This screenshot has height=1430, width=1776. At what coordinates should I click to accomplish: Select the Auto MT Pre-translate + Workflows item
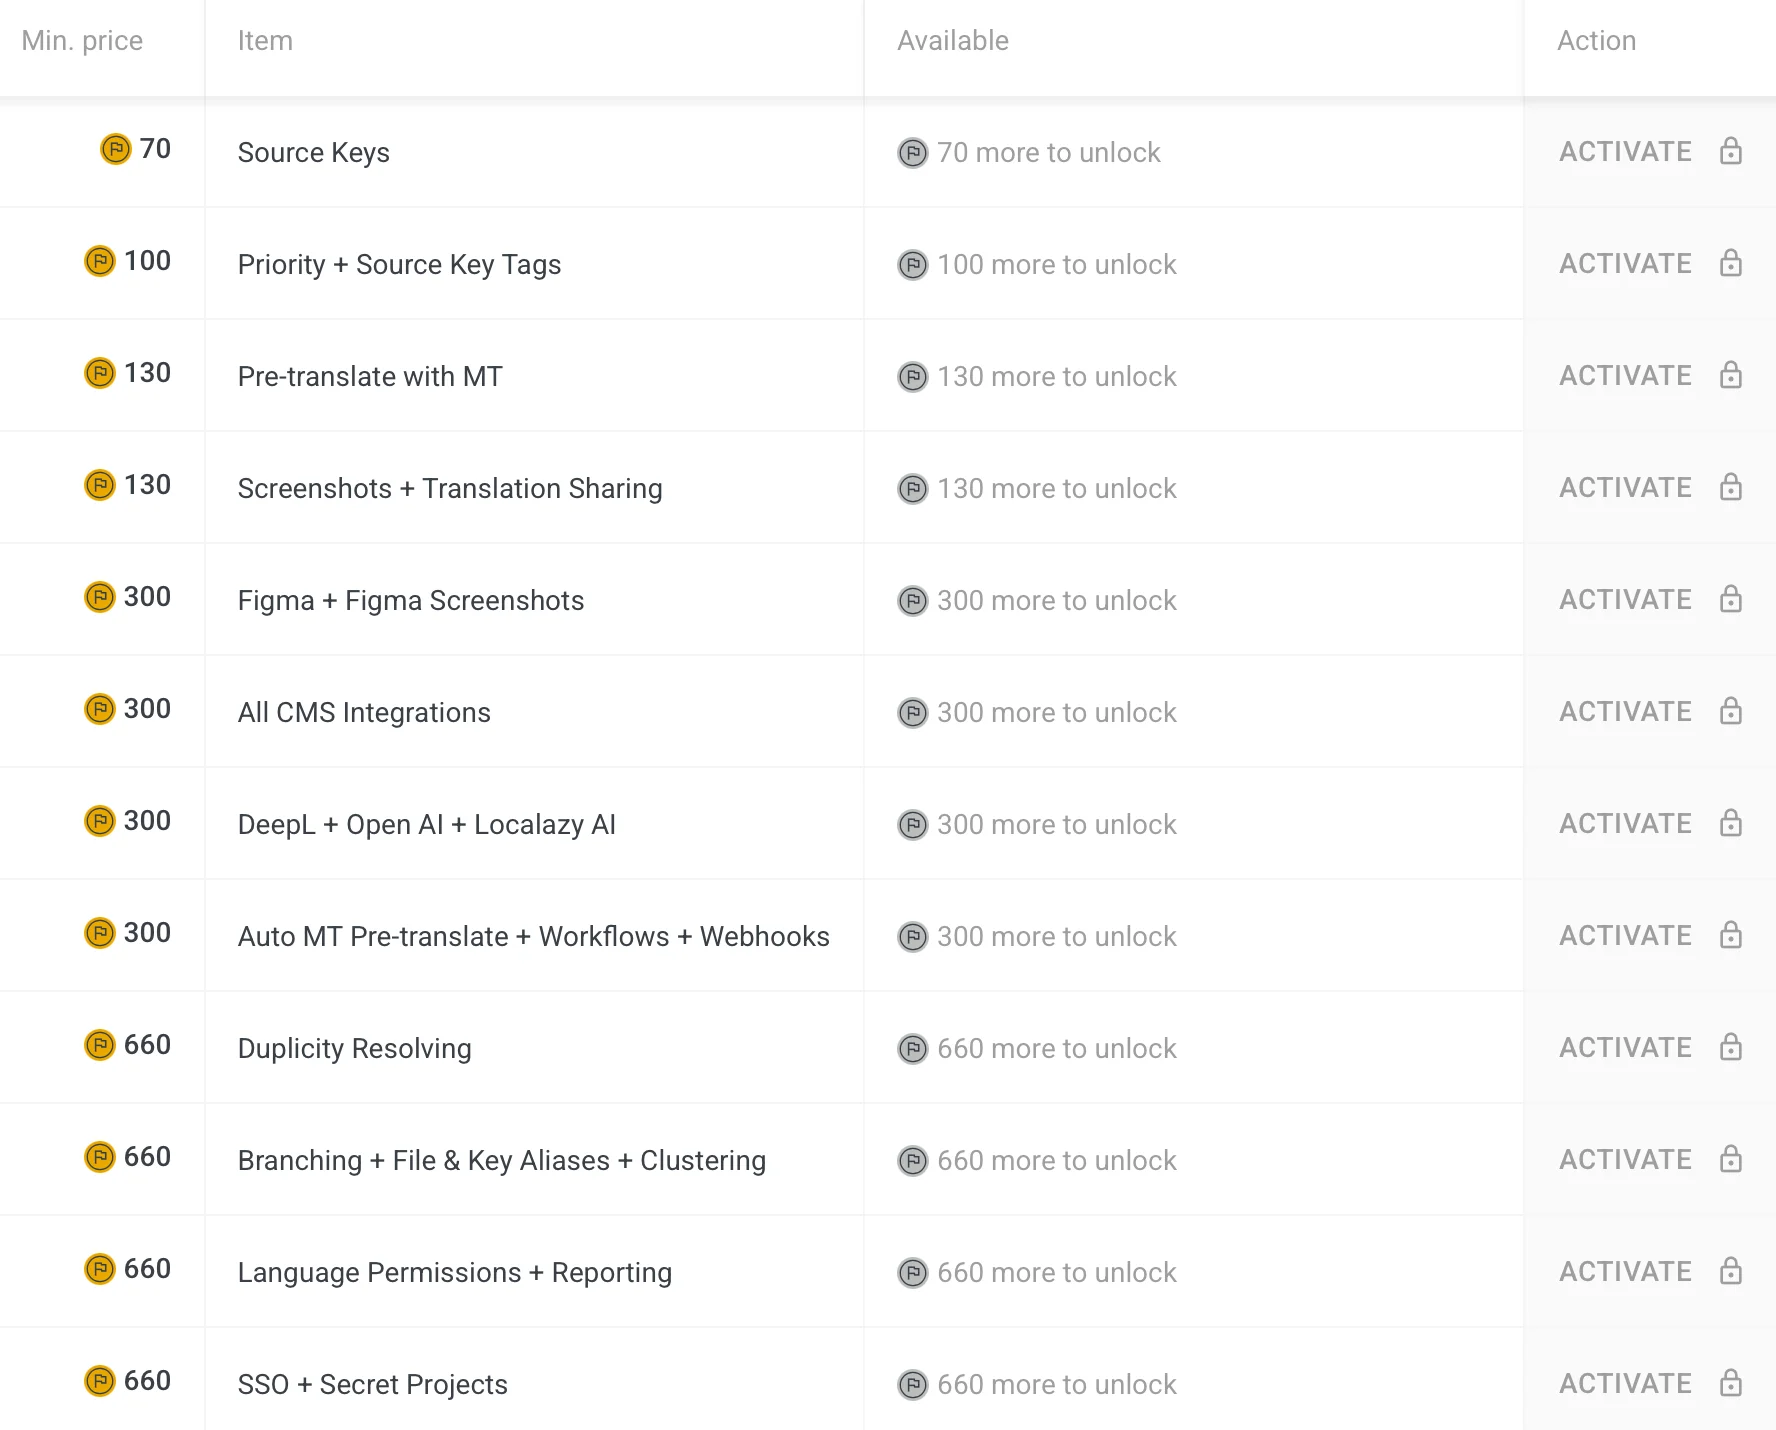click(533, 937)
